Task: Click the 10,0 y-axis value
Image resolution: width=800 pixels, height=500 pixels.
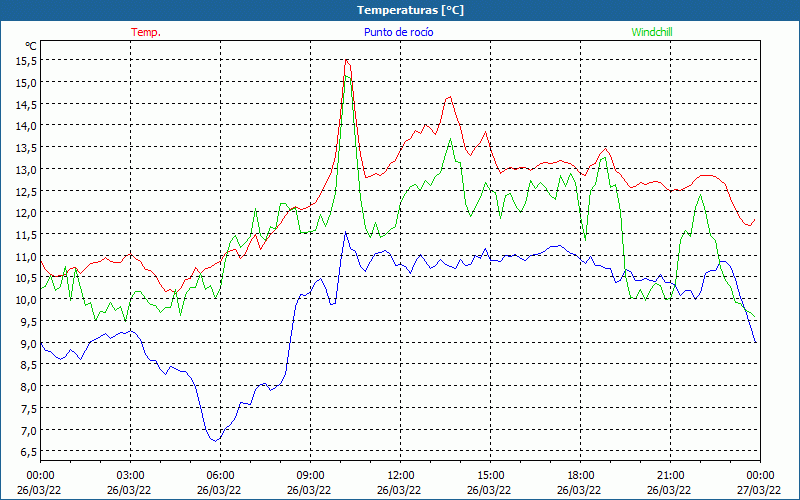Action: pyautogui.click(x=27, y=299)
